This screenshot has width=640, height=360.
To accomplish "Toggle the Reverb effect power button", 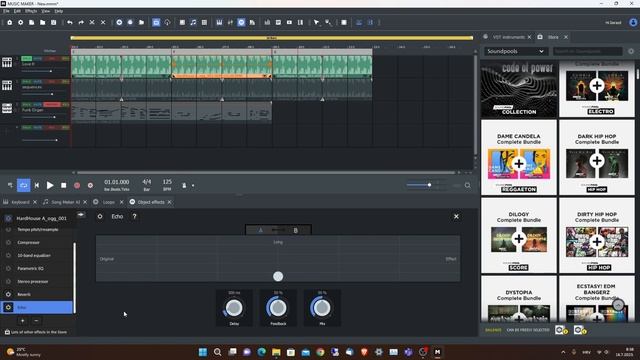I will pyautogui.click(x=8, y=294).
